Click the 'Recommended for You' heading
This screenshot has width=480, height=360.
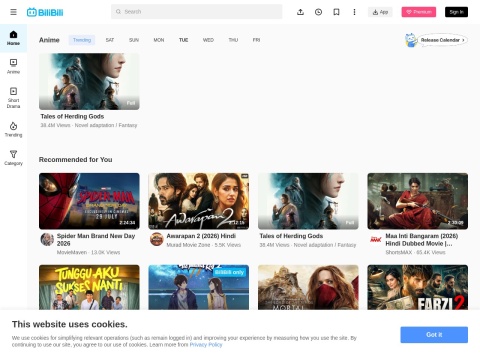click(x=76, y=160)
